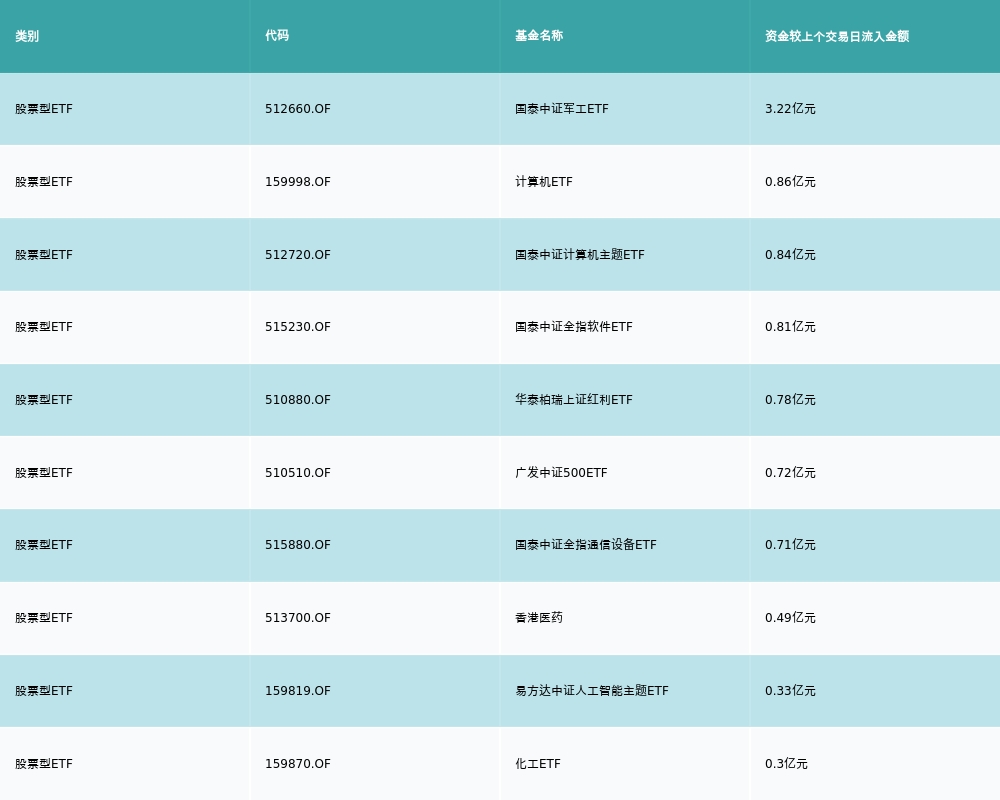The image size is (1000, 800).
Task: Click 股票型ETF in the 515230.OF row
Action: coord(44,327)
